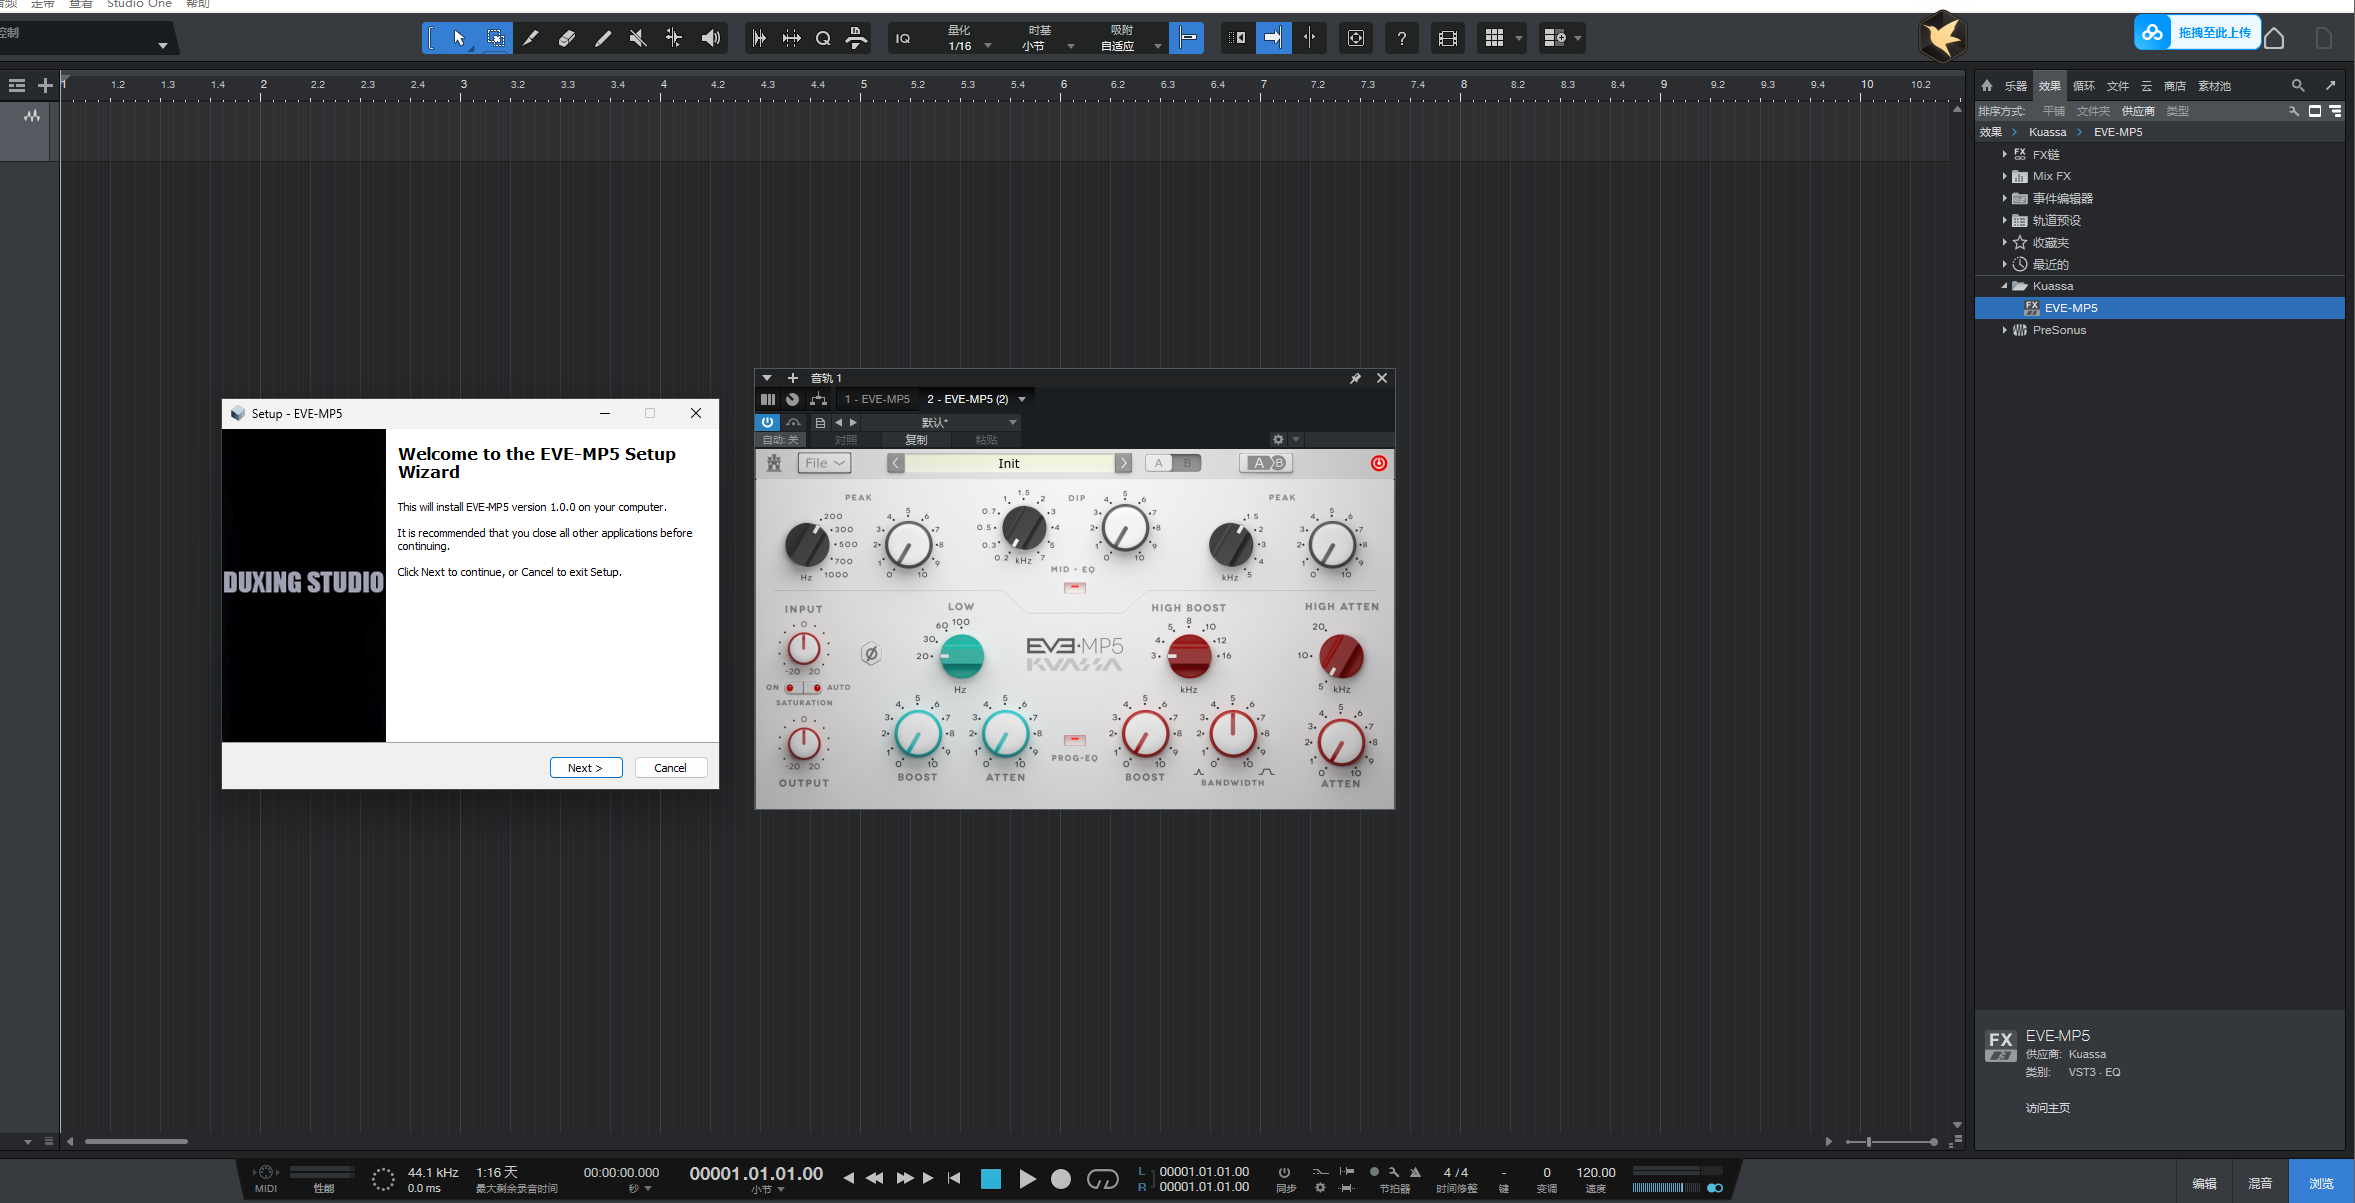The image size is (2355, 1203).
Task: Switch to the 商店 browser tab
Action: (x=2175, y=86)
